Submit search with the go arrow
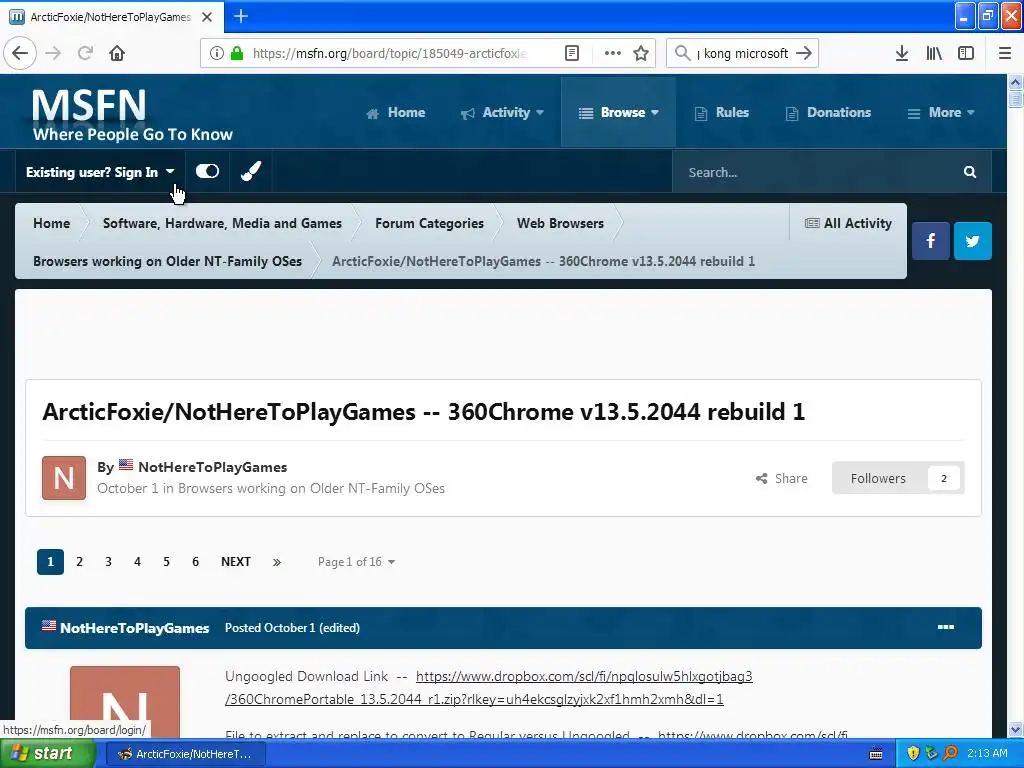 point(804,53)
